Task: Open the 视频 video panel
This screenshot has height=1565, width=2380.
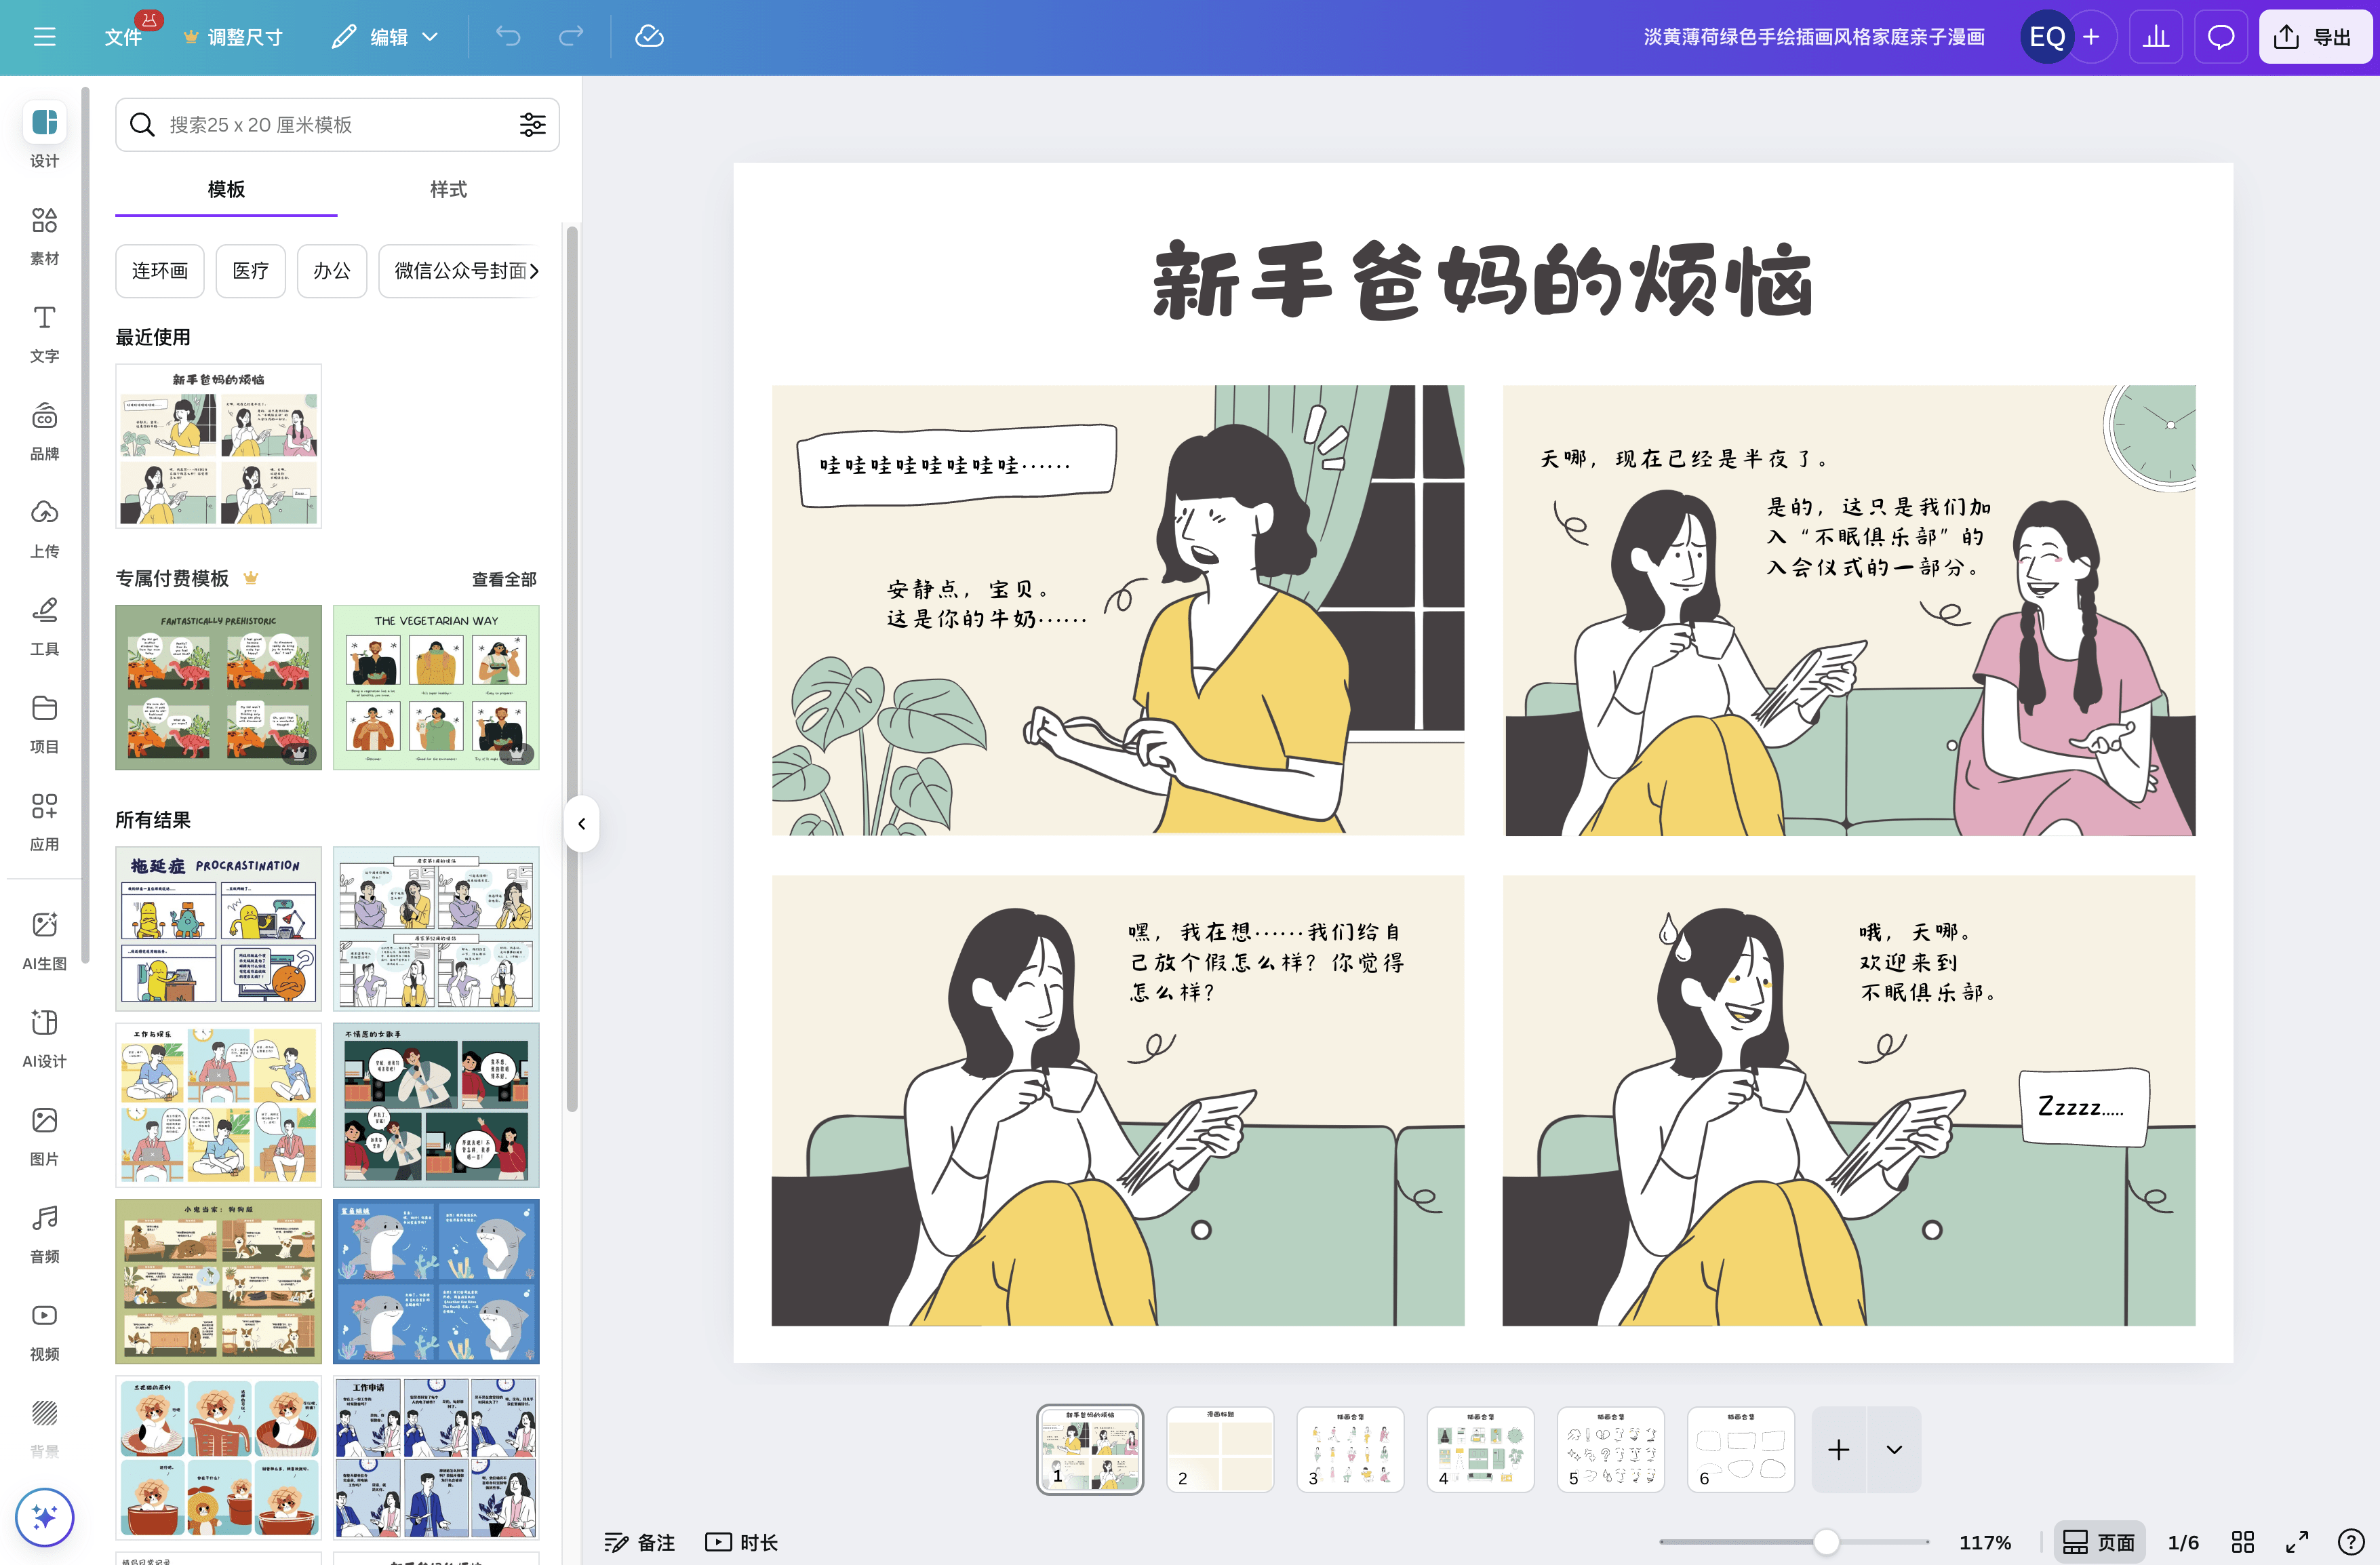Action: tap(44, 1329)
